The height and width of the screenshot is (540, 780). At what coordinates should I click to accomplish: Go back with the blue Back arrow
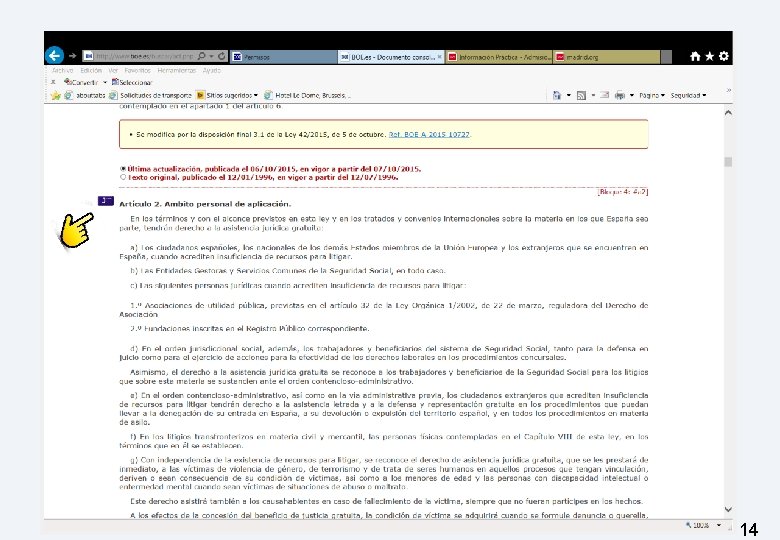tap(55, 55)
